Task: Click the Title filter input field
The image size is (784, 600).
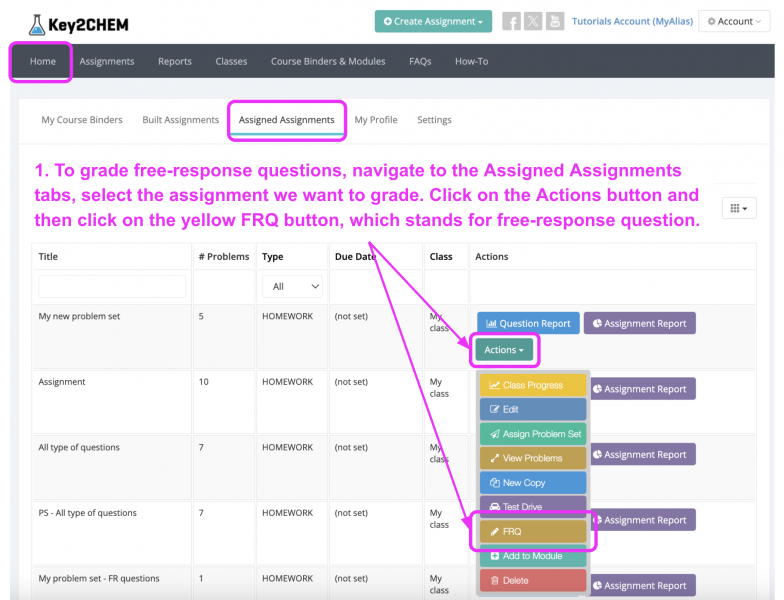Action: 112,286
